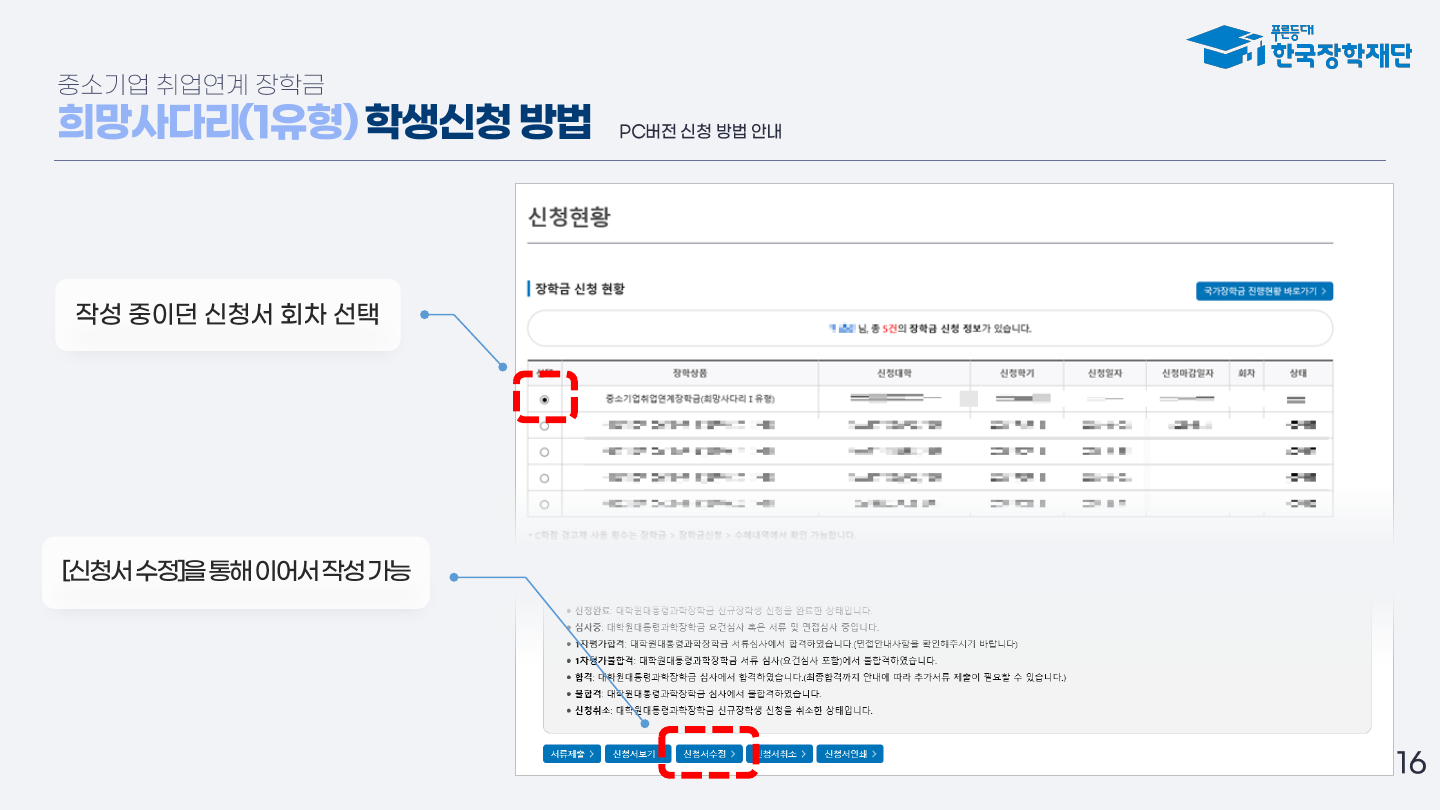Click the 신청일자 column header
Viewport: 1440px width, 810px height.
pos(1105,373)
